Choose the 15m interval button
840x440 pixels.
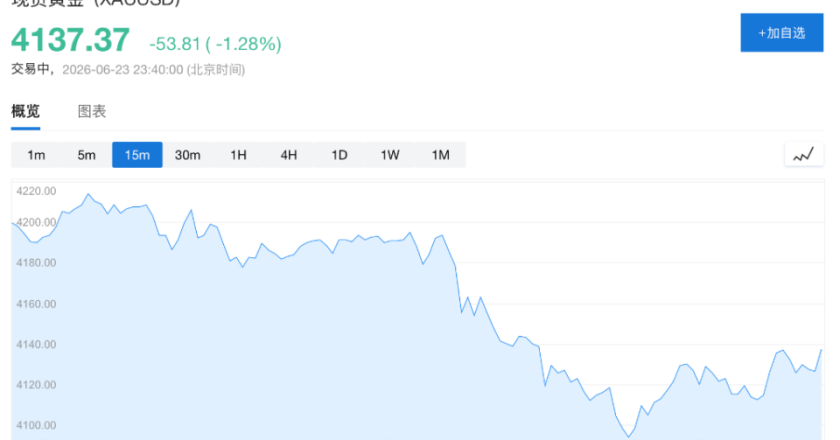click(x=137, y=155)
